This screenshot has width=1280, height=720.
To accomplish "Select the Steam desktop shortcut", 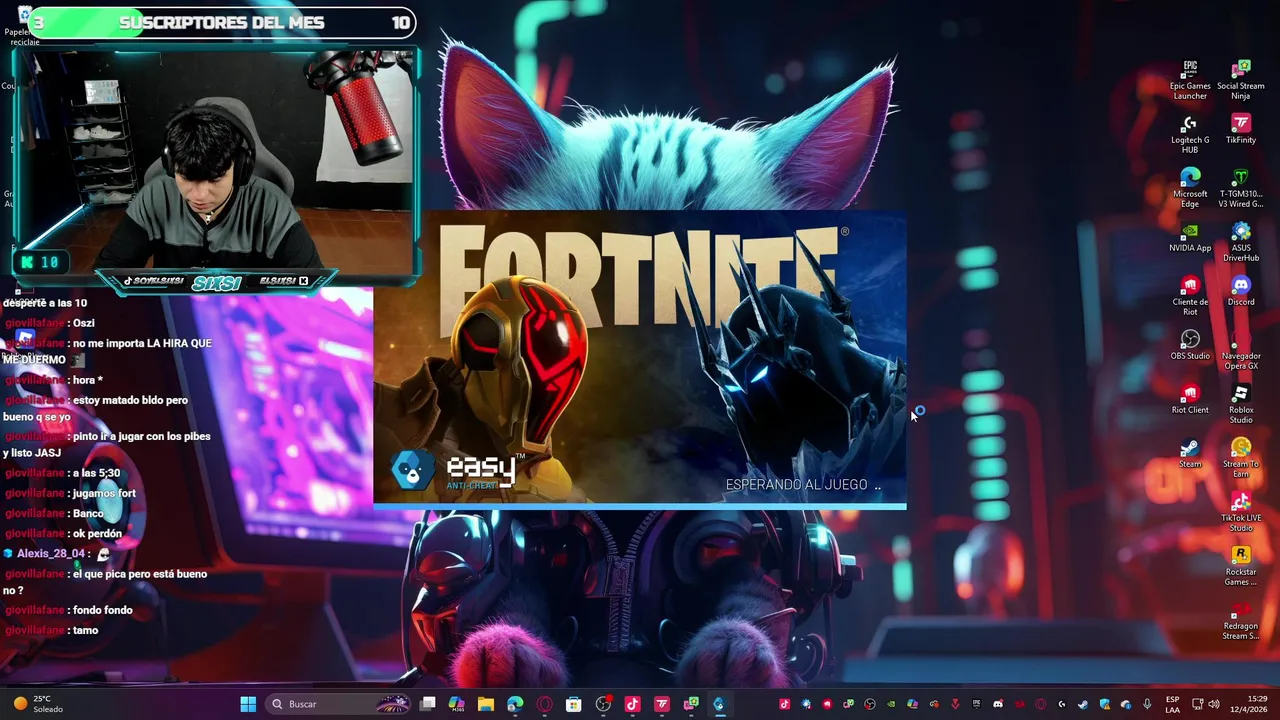I will tap(1190, 453).
